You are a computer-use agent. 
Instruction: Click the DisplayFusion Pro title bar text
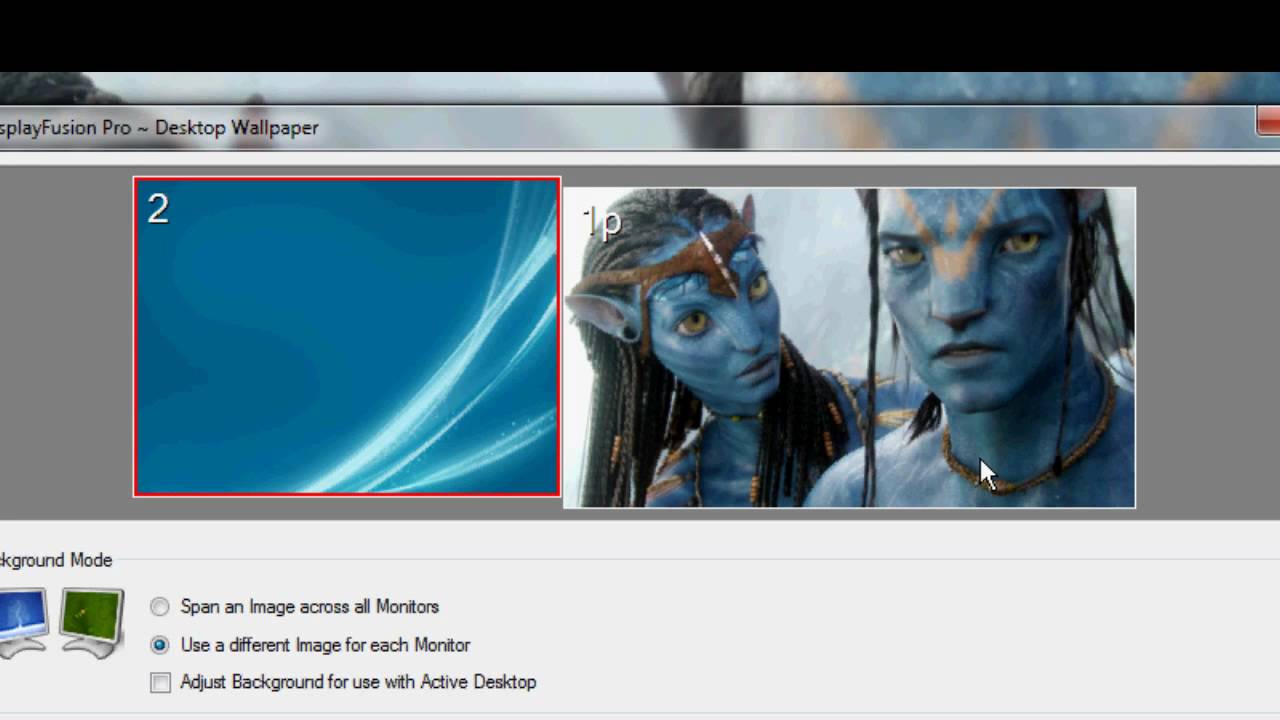tap(160, 128)
